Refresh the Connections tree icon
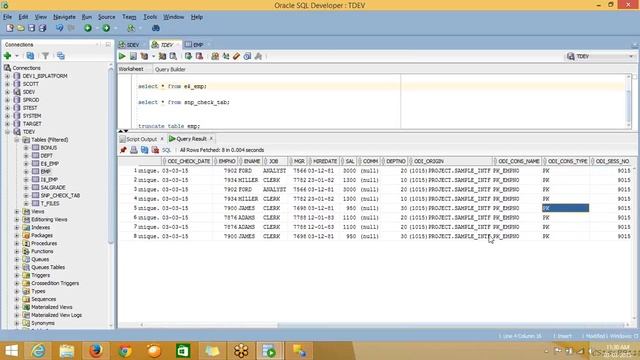 (x=30, y=56)
